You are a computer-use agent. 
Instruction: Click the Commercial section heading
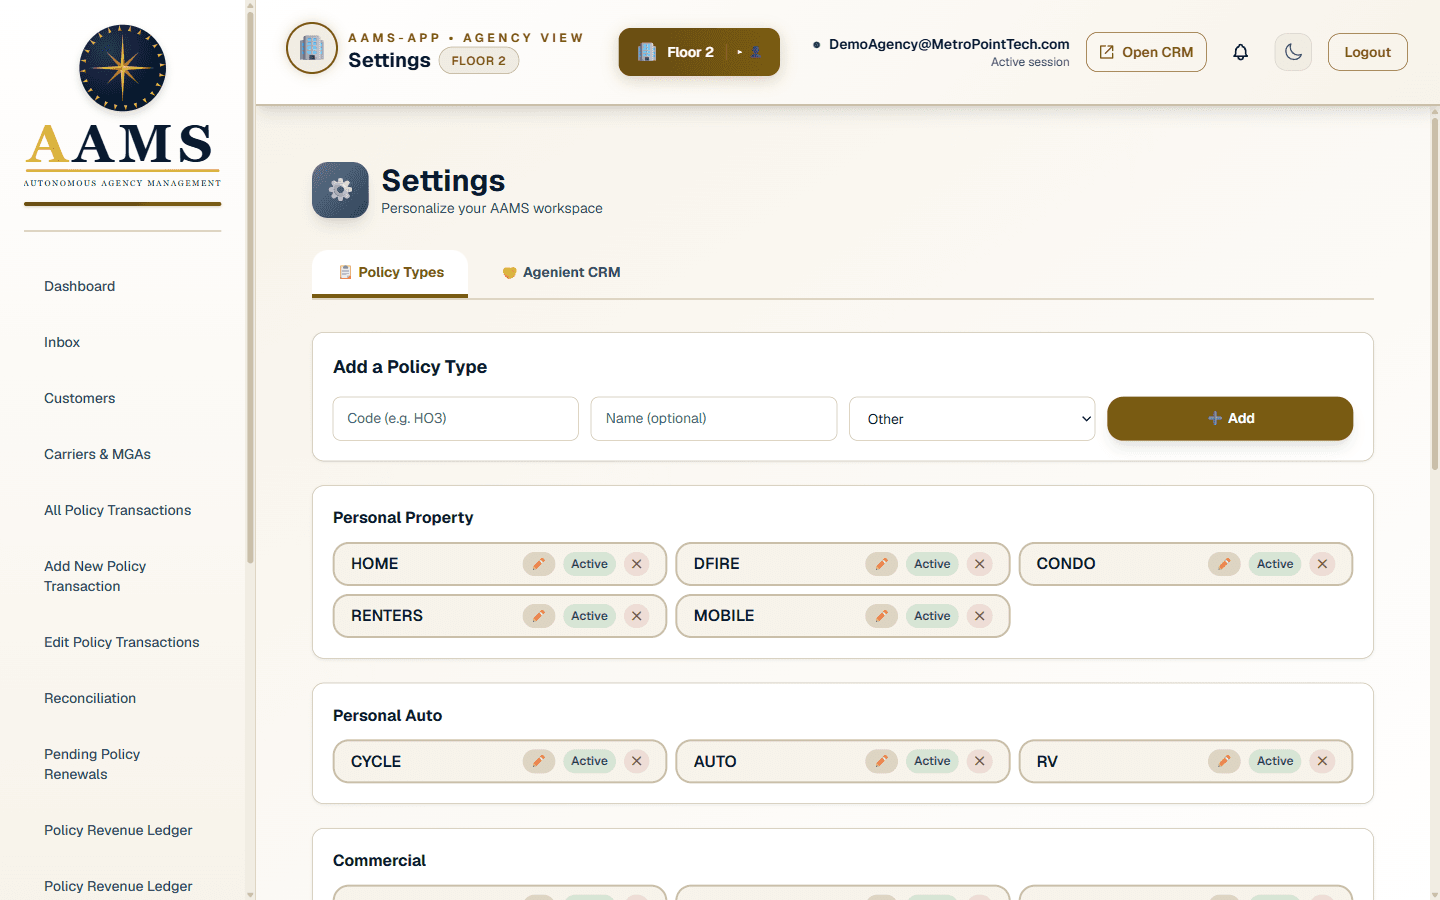click(379, 860)
